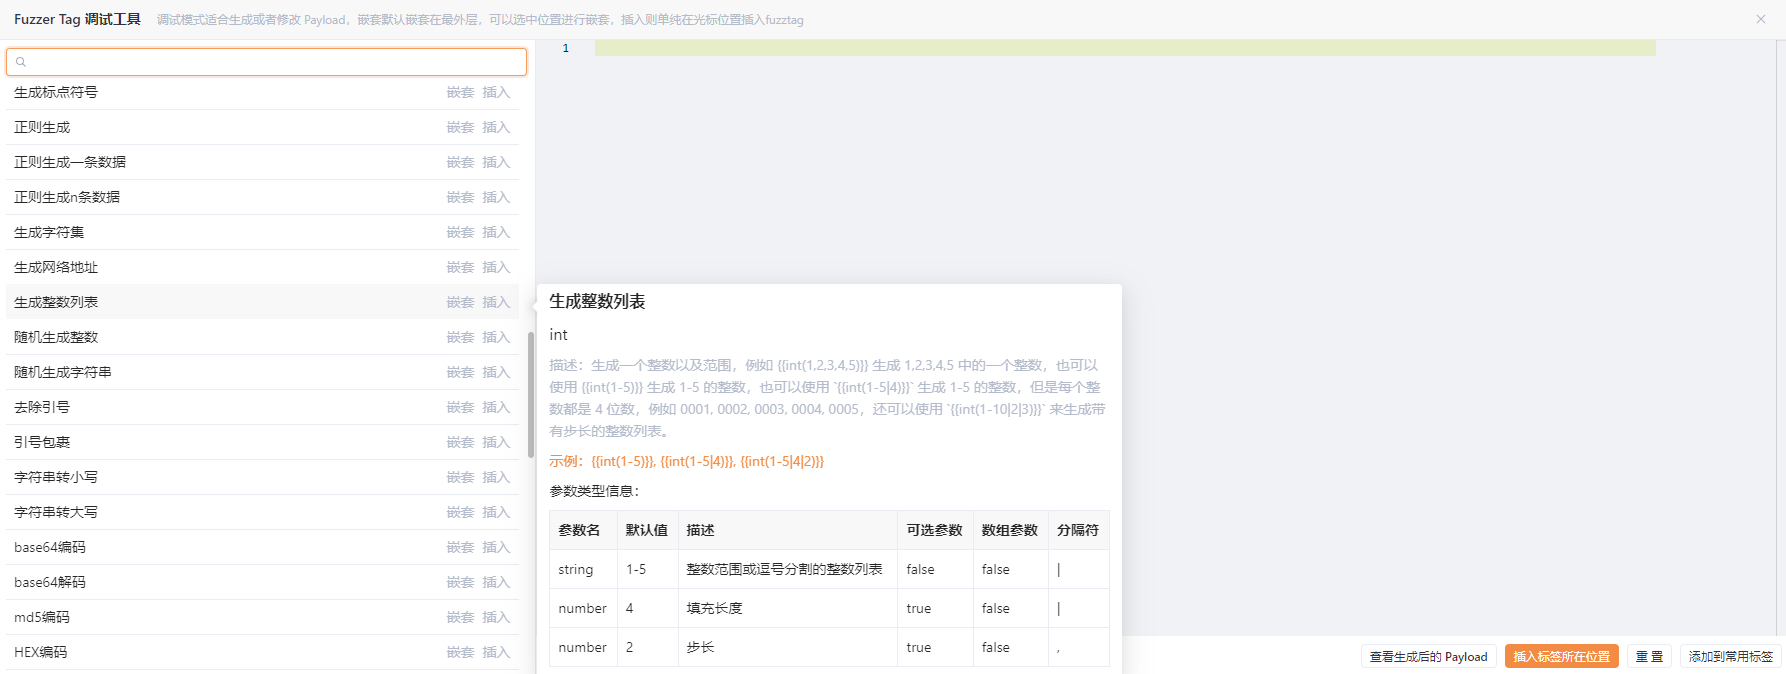This screenshot has width=1786, height=674.
Task: Click 插入 for 生成标点符号
Action: (x=496, y=92)
